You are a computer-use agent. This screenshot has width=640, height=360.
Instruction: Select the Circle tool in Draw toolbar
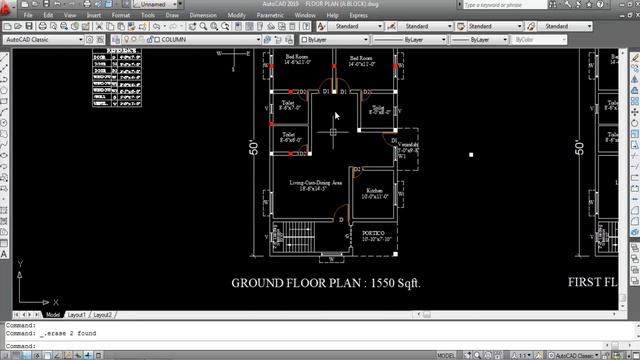coord(4,123)
